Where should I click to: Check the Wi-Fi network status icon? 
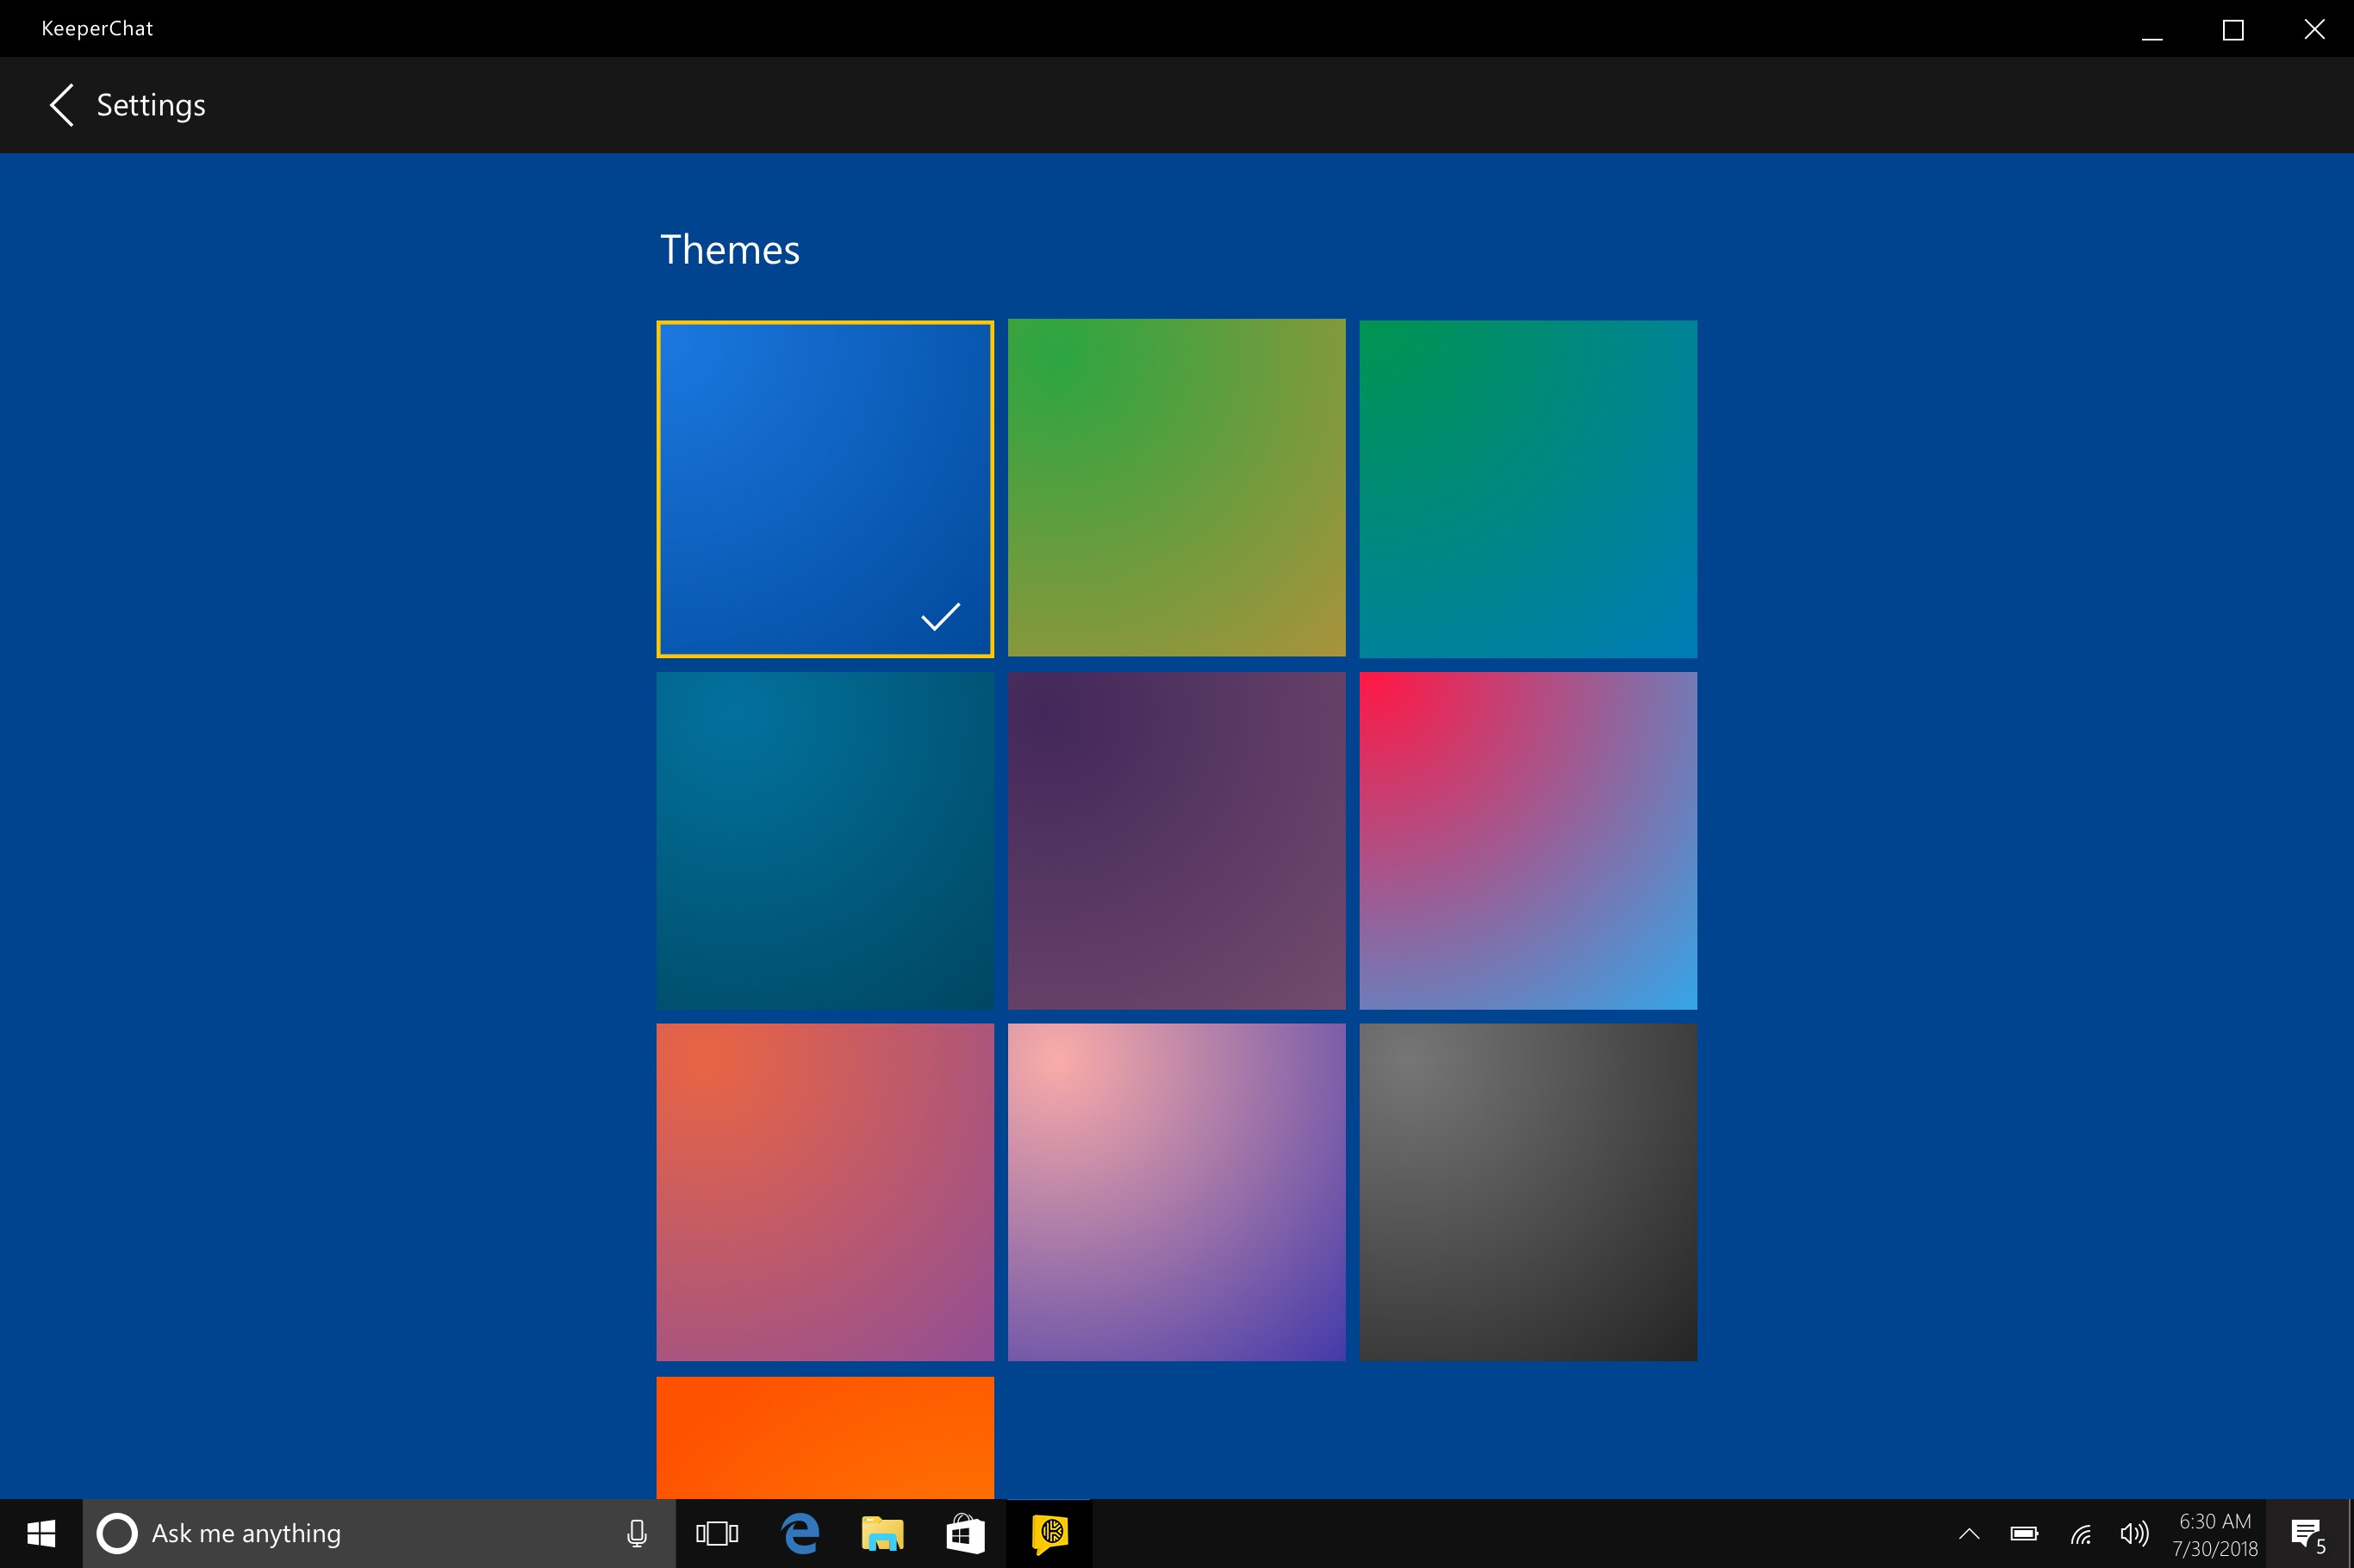click(x=2080, y=1532)
